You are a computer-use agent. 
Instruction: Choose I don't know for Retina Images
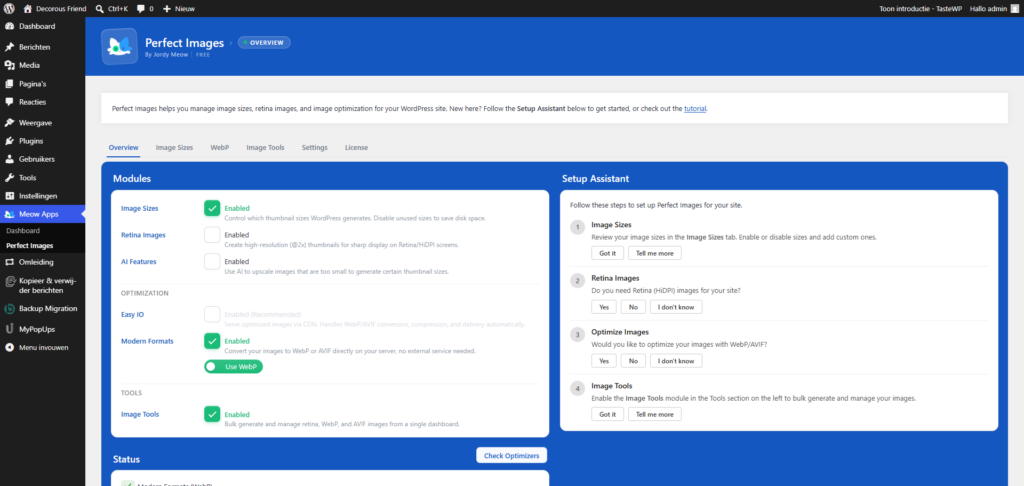click(x=677, y=307)
